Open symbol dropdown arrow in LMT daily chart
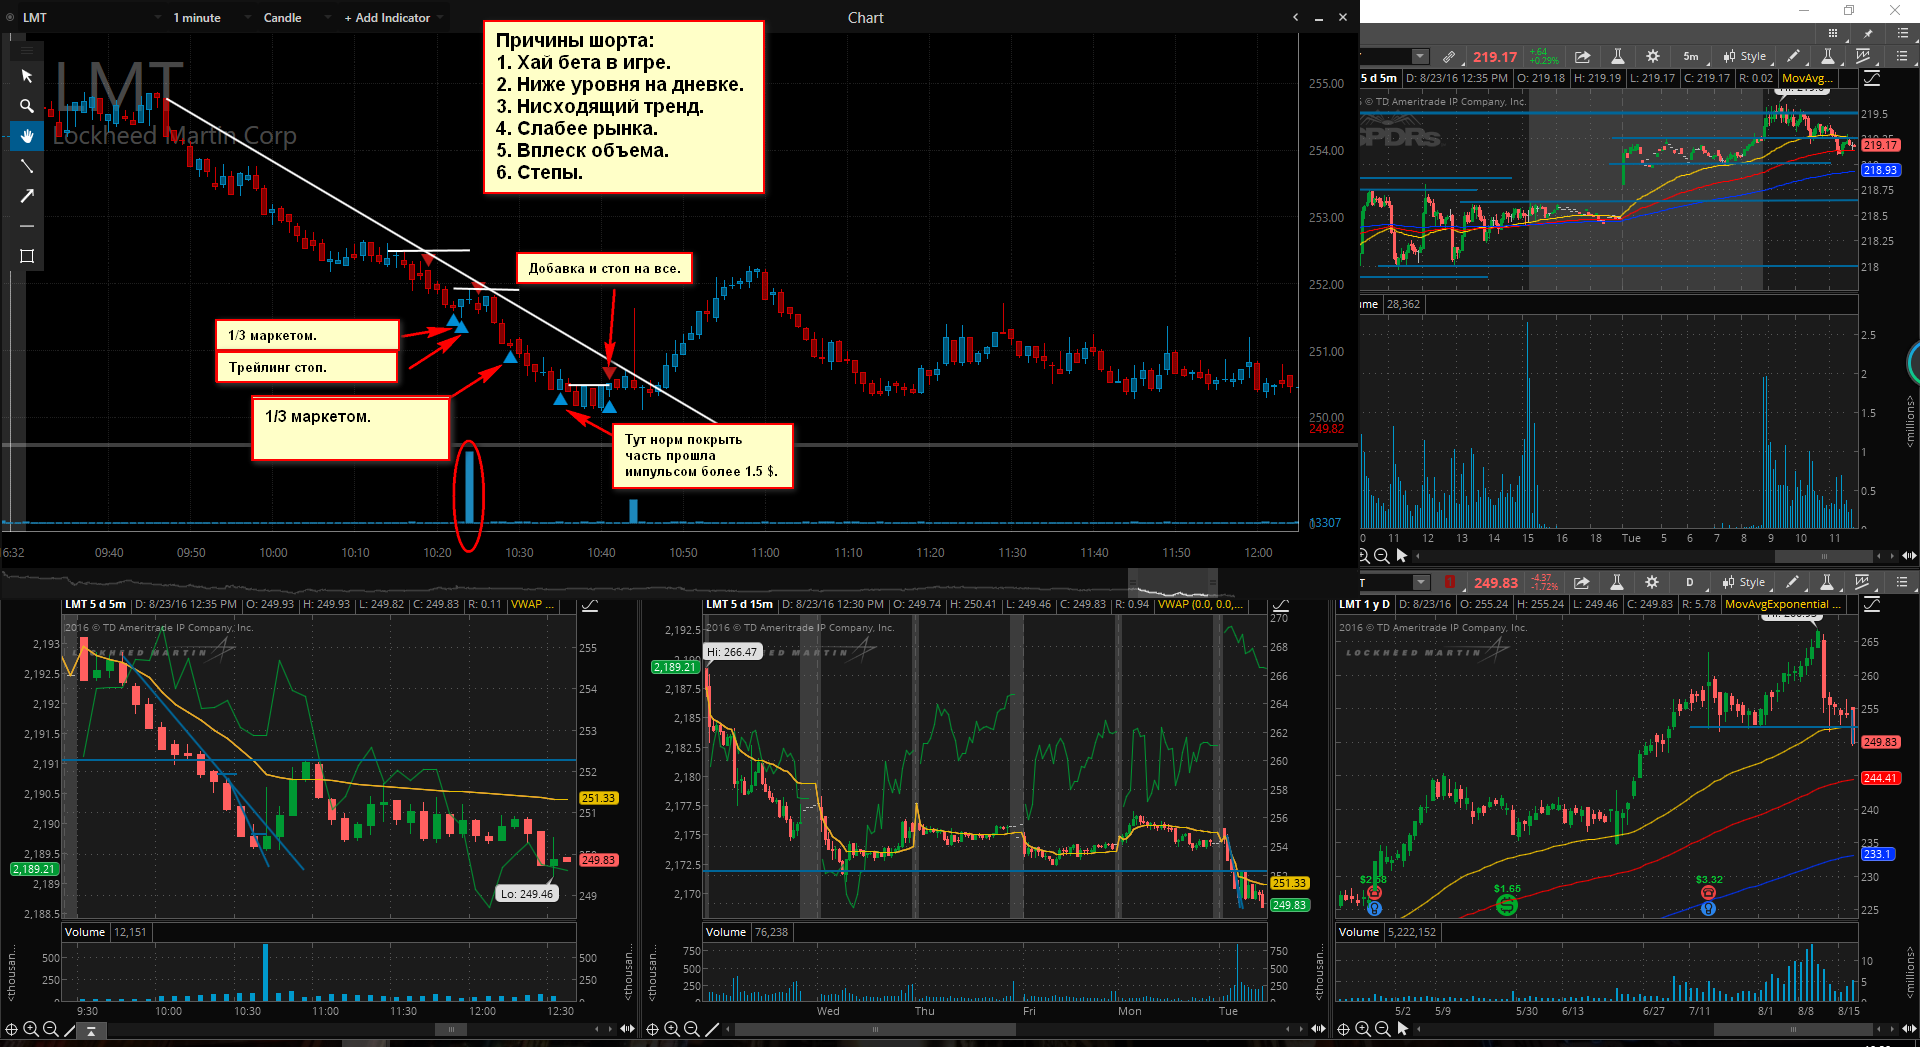 (x=1421, y=582)
